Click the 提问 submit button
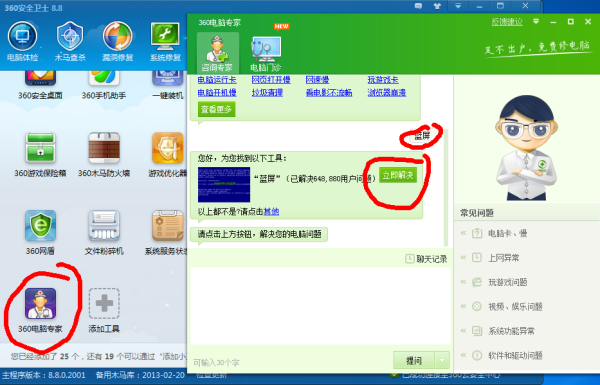The height and width of the screenshot is (385, 600). click(x=414, y=361)
